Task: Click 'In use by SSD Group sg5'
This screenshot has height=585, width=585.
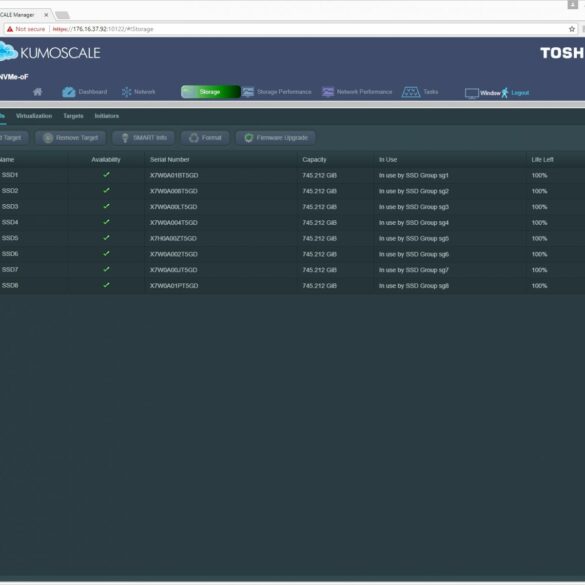Action: click(x=414, y=238)
